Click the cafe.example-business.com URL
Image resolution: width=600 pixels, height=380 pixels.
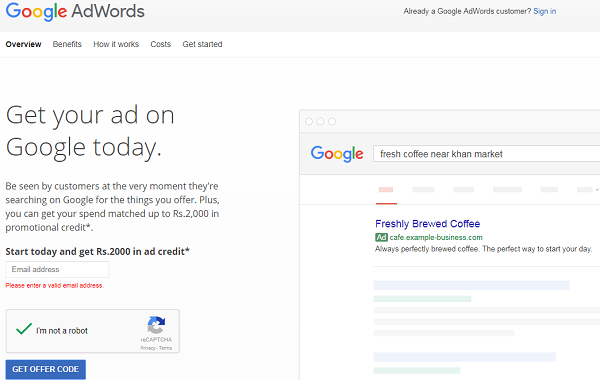click(x=436, y=237)
